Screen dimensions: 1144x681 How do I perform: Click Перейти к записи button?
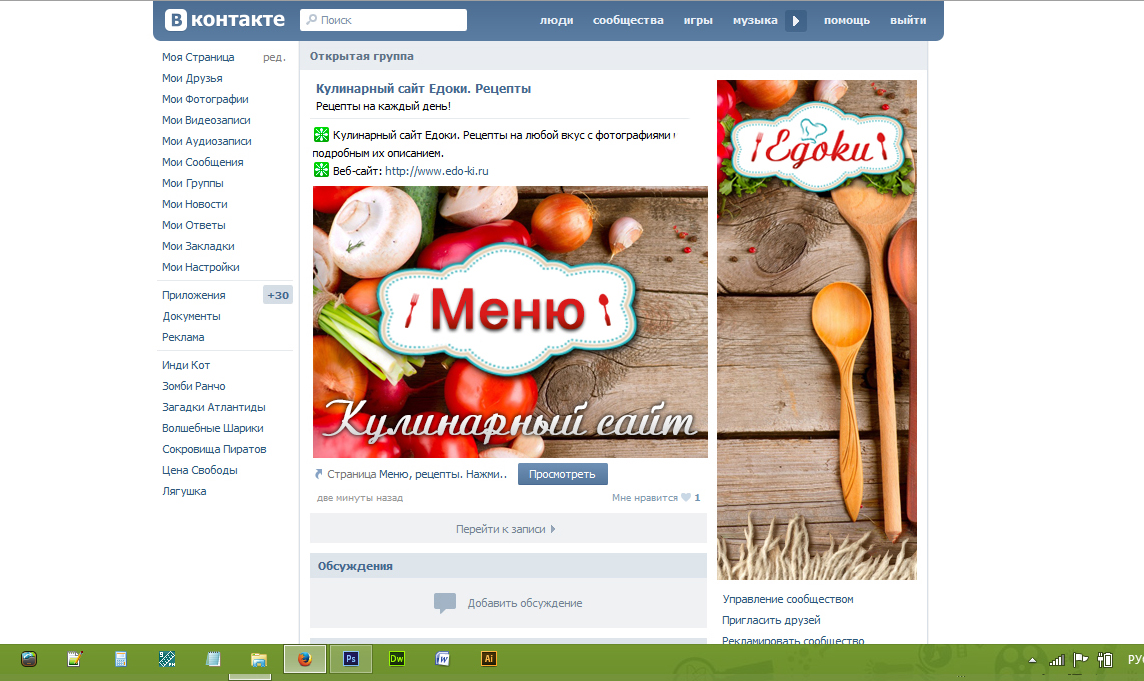pyautogui.click(x=509, y=528)
